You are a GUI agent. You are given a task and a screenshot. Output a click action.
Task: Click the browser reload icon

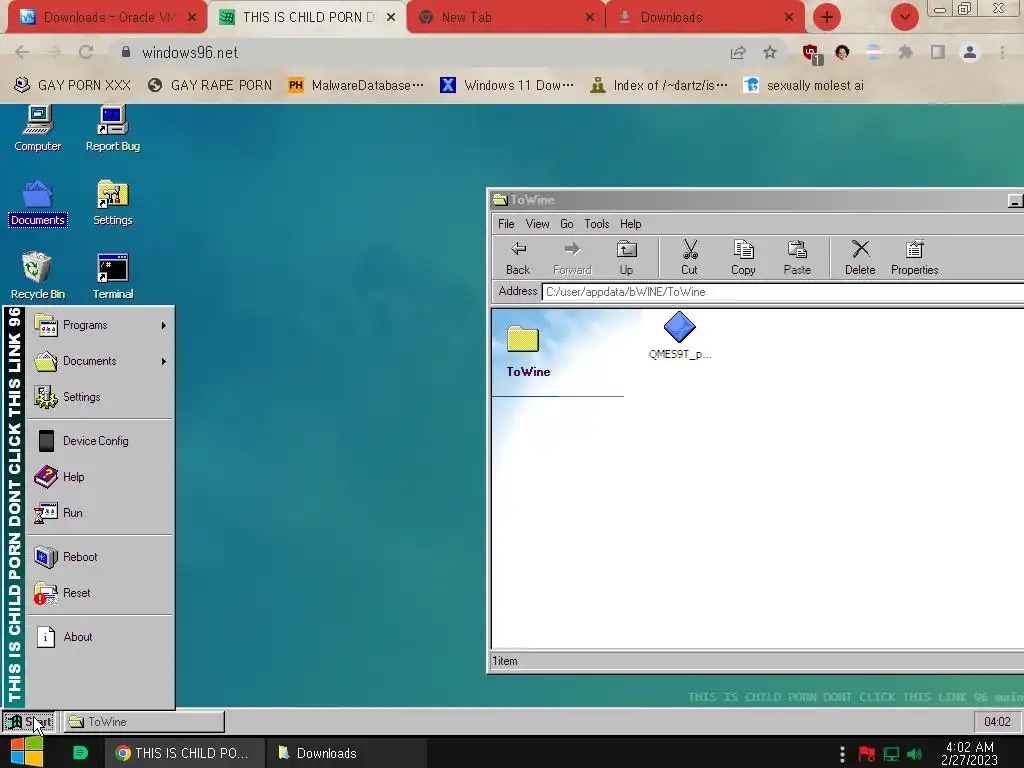(86, 52)
